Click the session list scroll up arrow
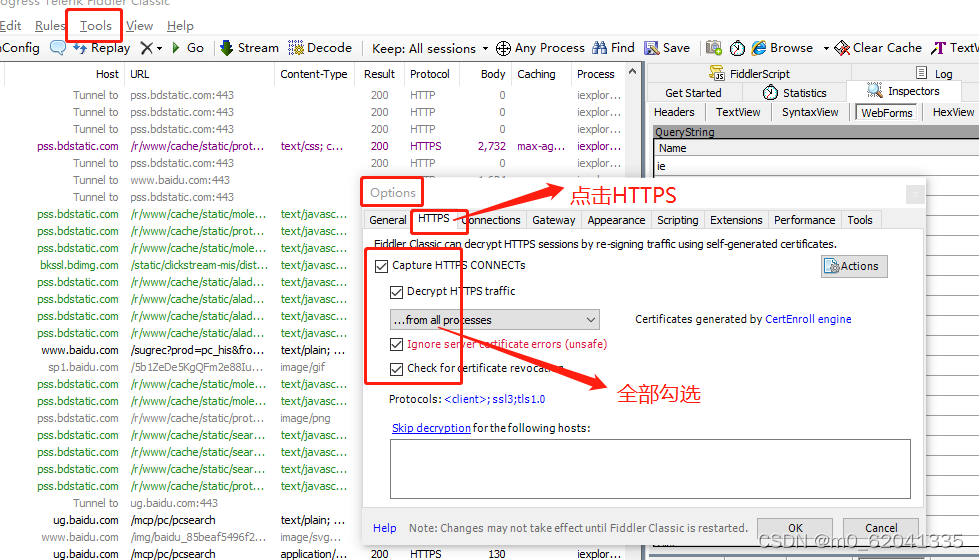Screen dimensions: 979x560 coord(632,72)
